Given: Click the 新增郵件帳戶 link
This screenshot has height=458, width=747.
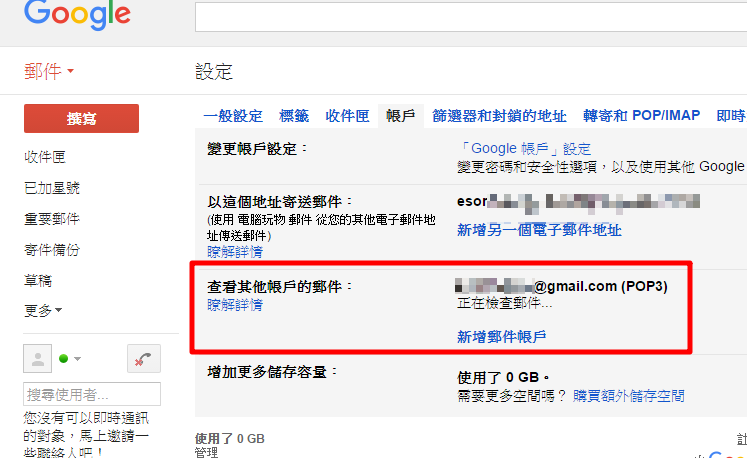Looking at the screenshot, I should click(x=502, y=336).
